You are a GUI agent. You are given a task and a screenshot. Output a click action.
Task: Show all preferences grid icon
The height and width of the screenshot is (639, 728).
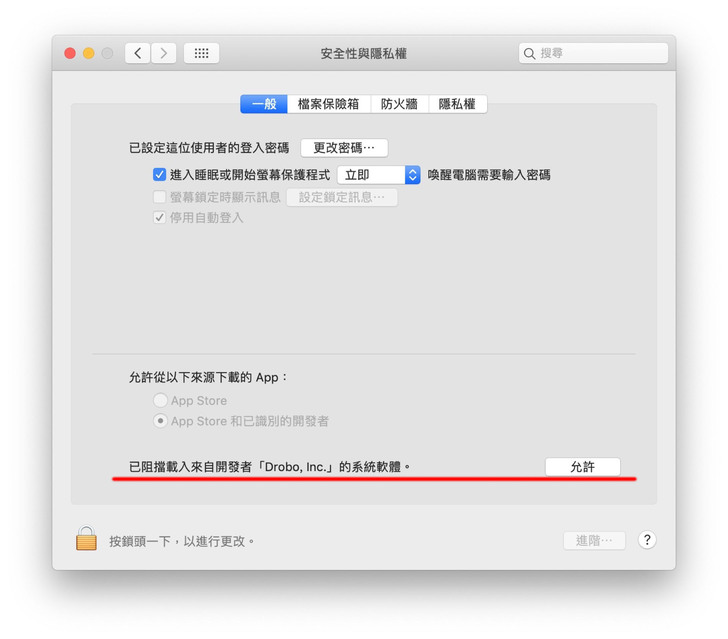(x=202, y=53)
